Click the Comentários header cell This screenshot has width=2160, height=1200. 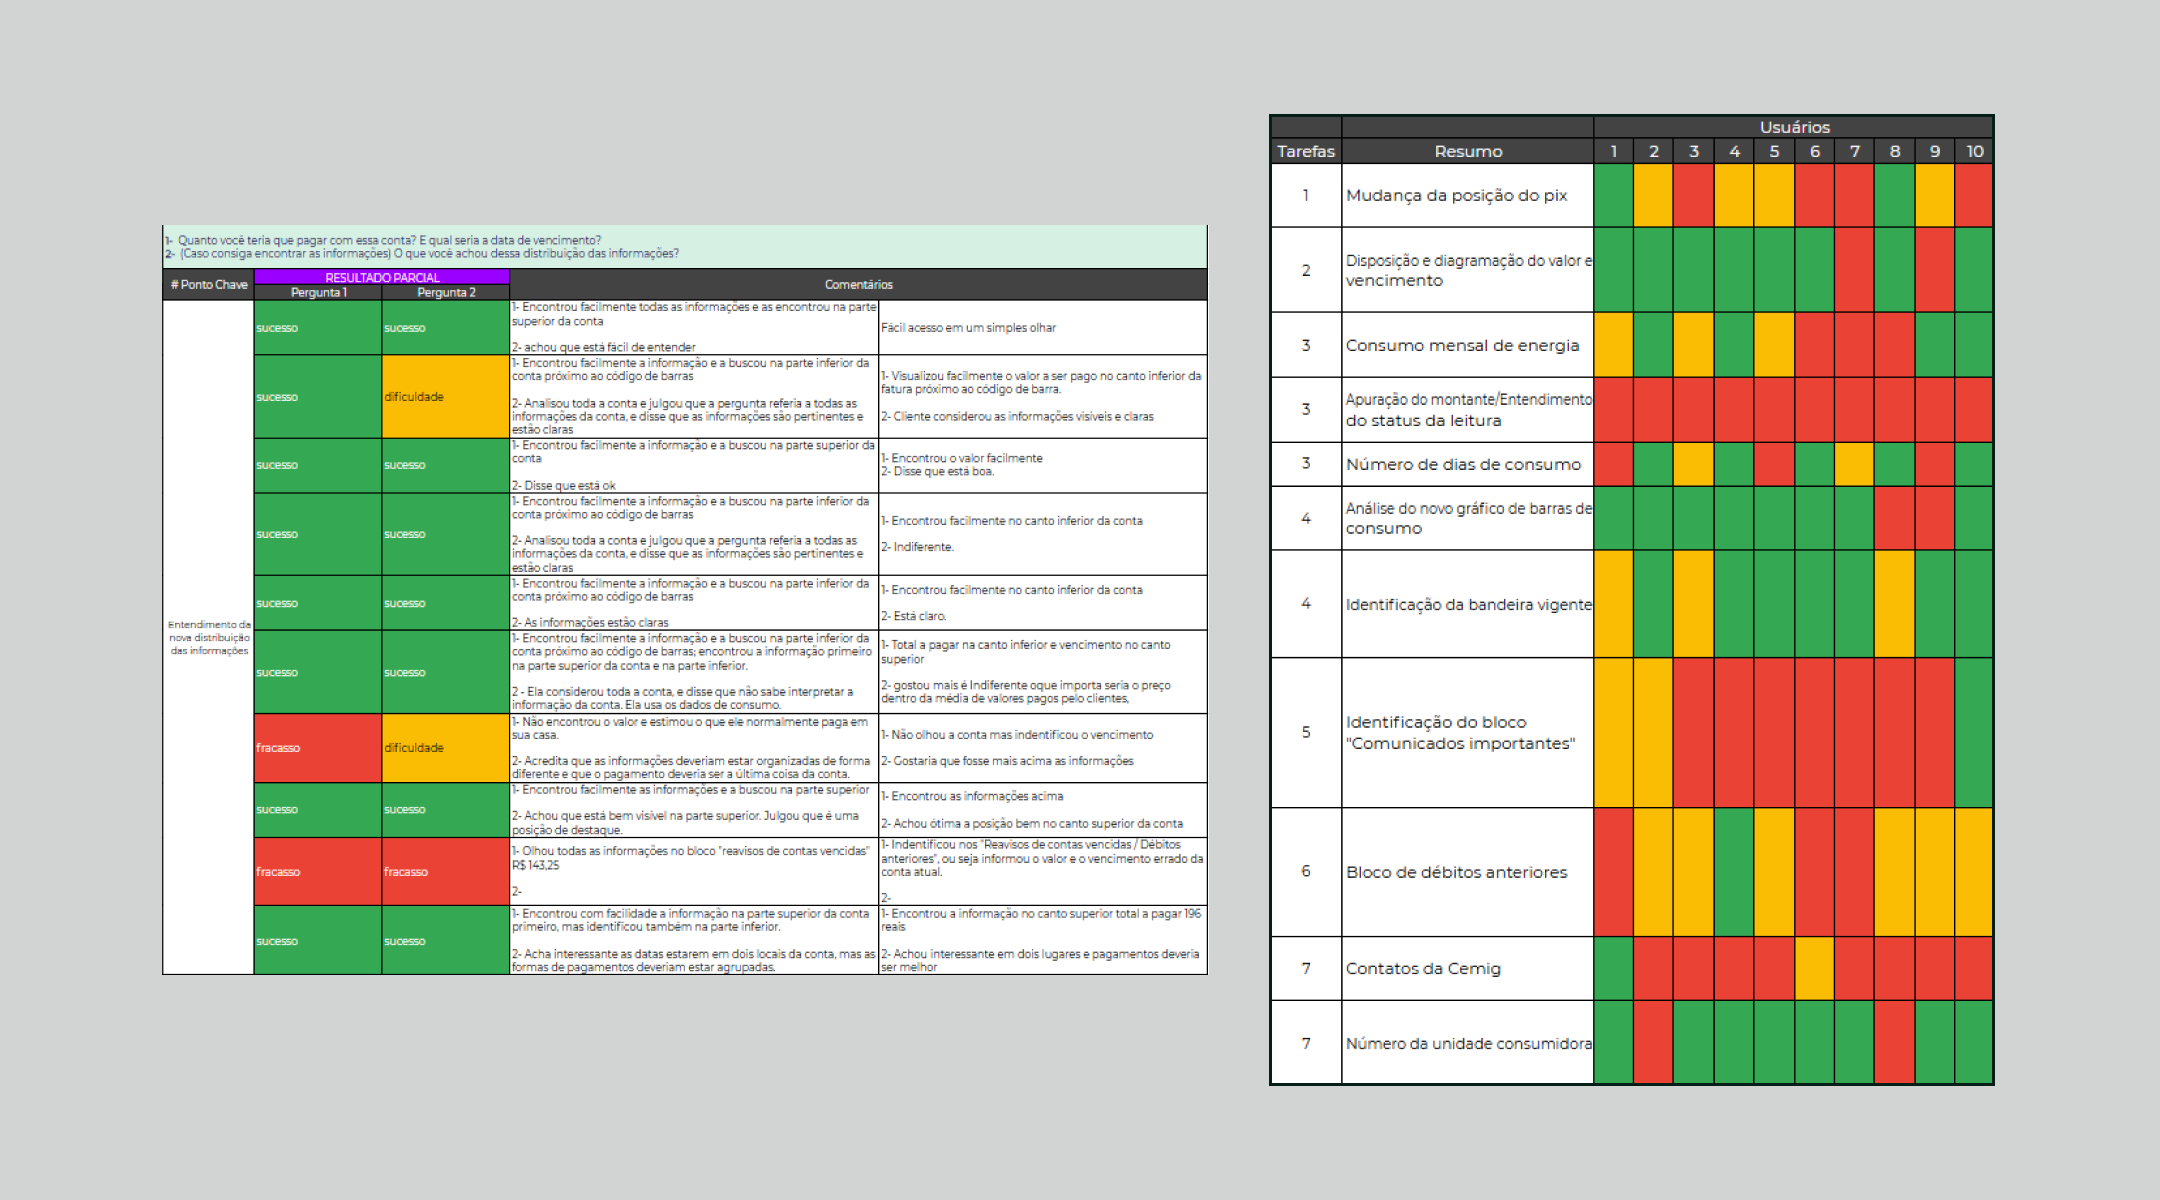pos(858,285)
